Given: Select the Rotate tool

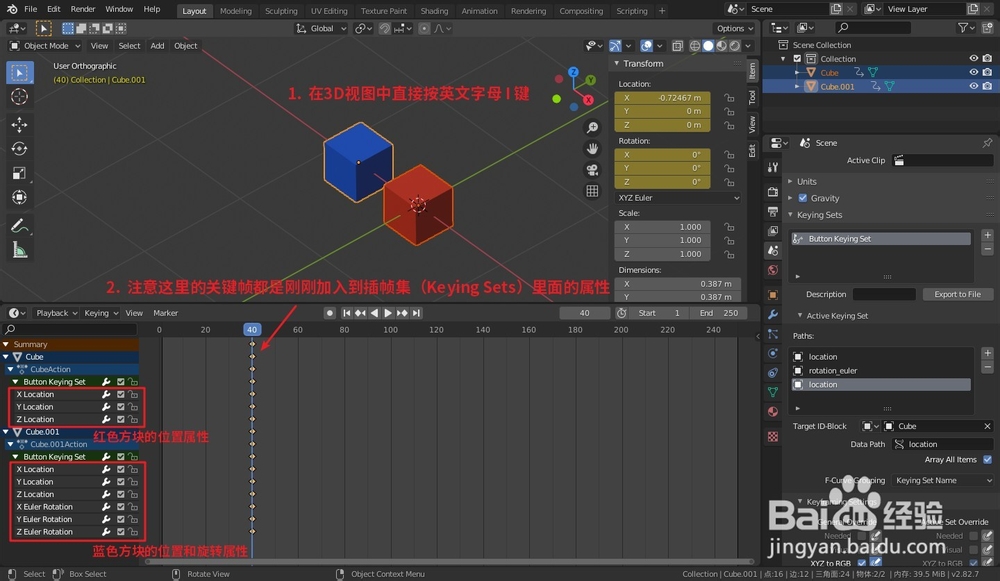Looking at the screenshot, I should (19, 149).
